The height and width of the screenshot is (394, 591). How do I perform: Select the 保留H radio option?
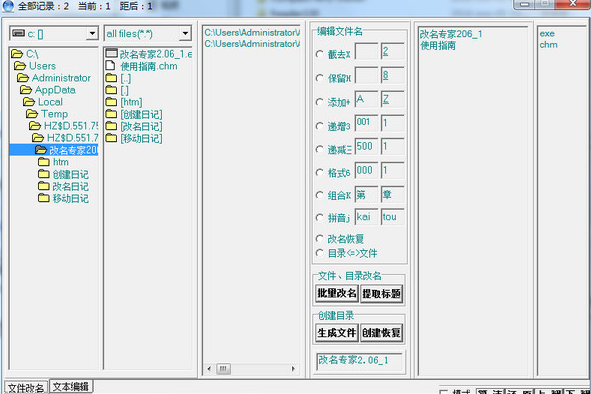(320, 78)
